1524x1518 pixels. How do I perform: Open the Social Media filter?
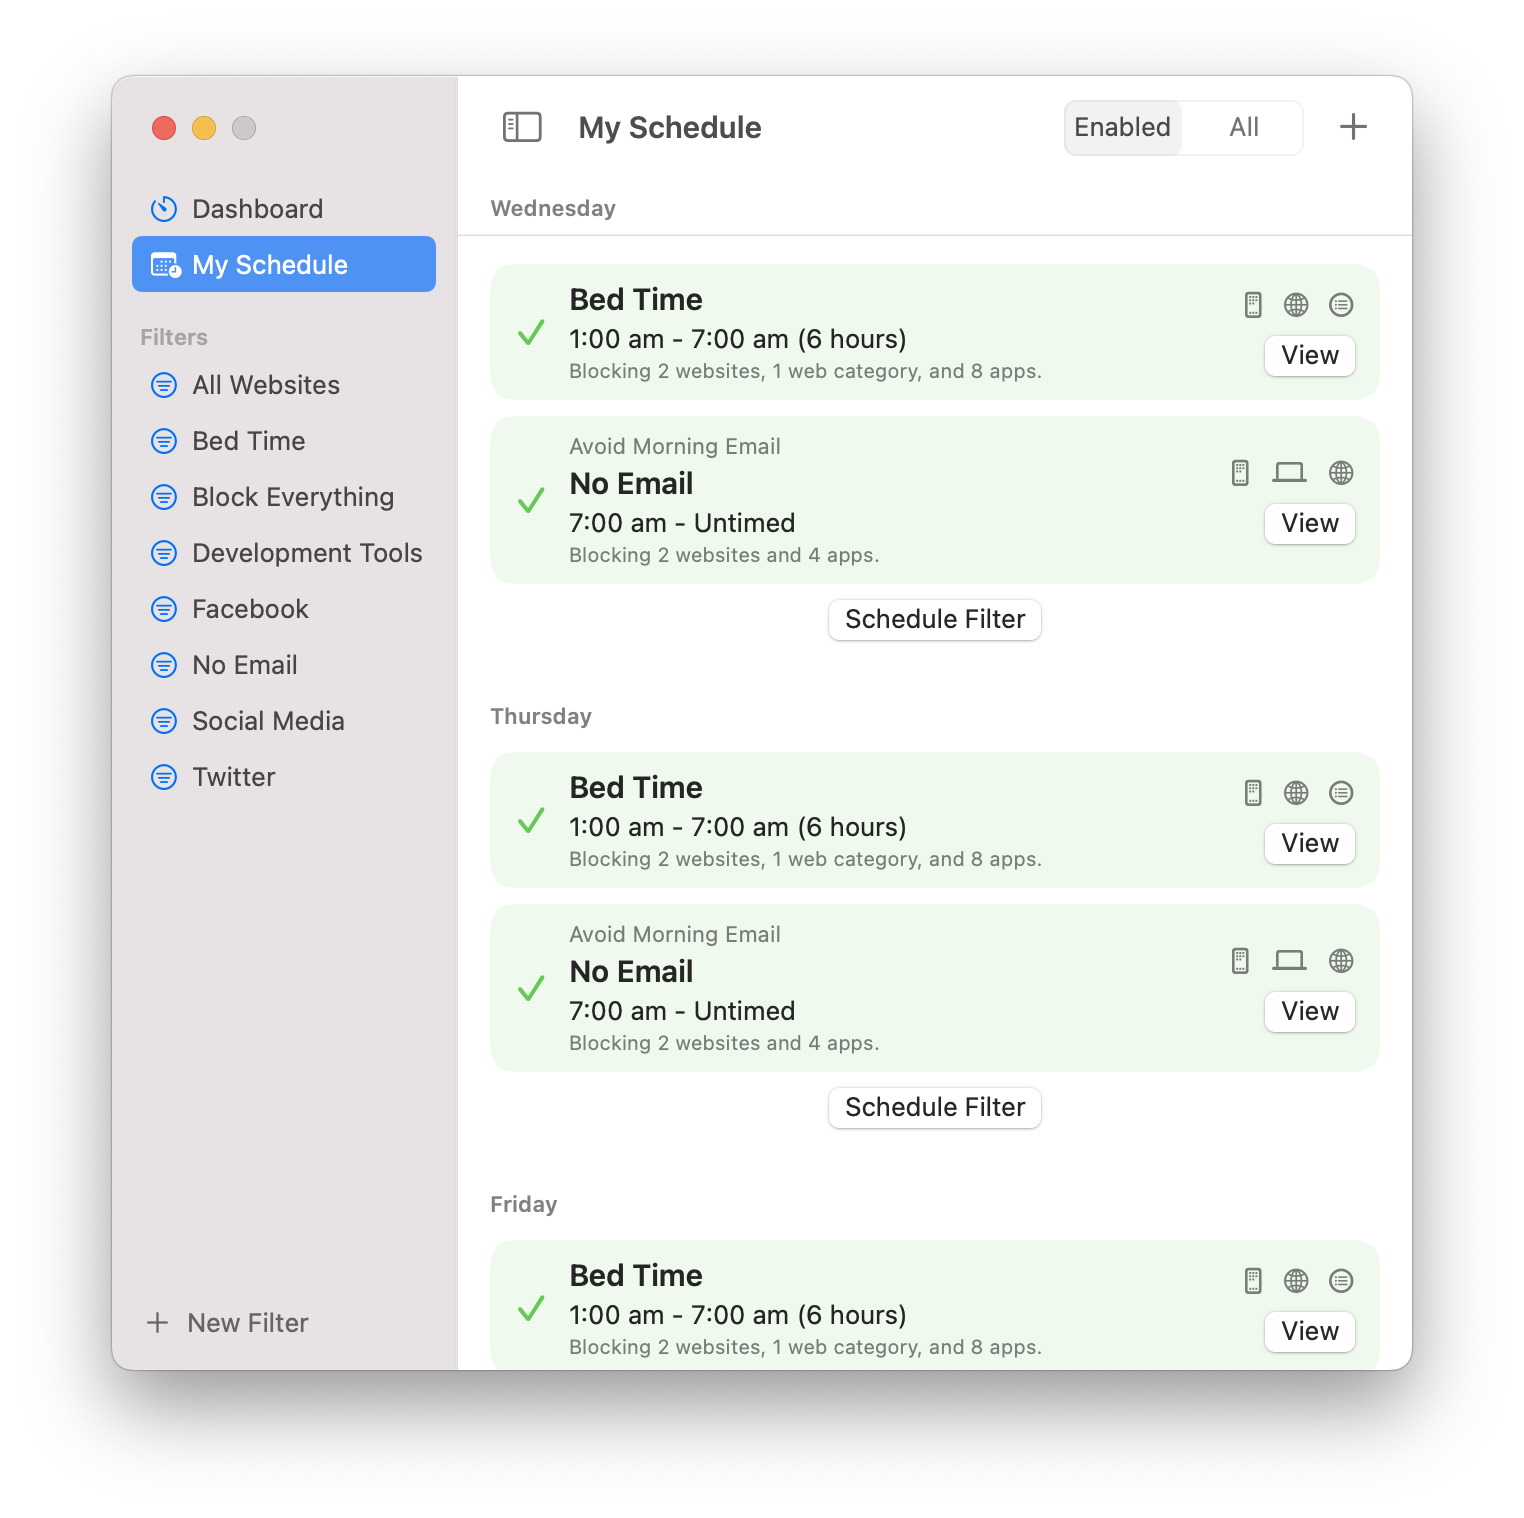point(268,721)
